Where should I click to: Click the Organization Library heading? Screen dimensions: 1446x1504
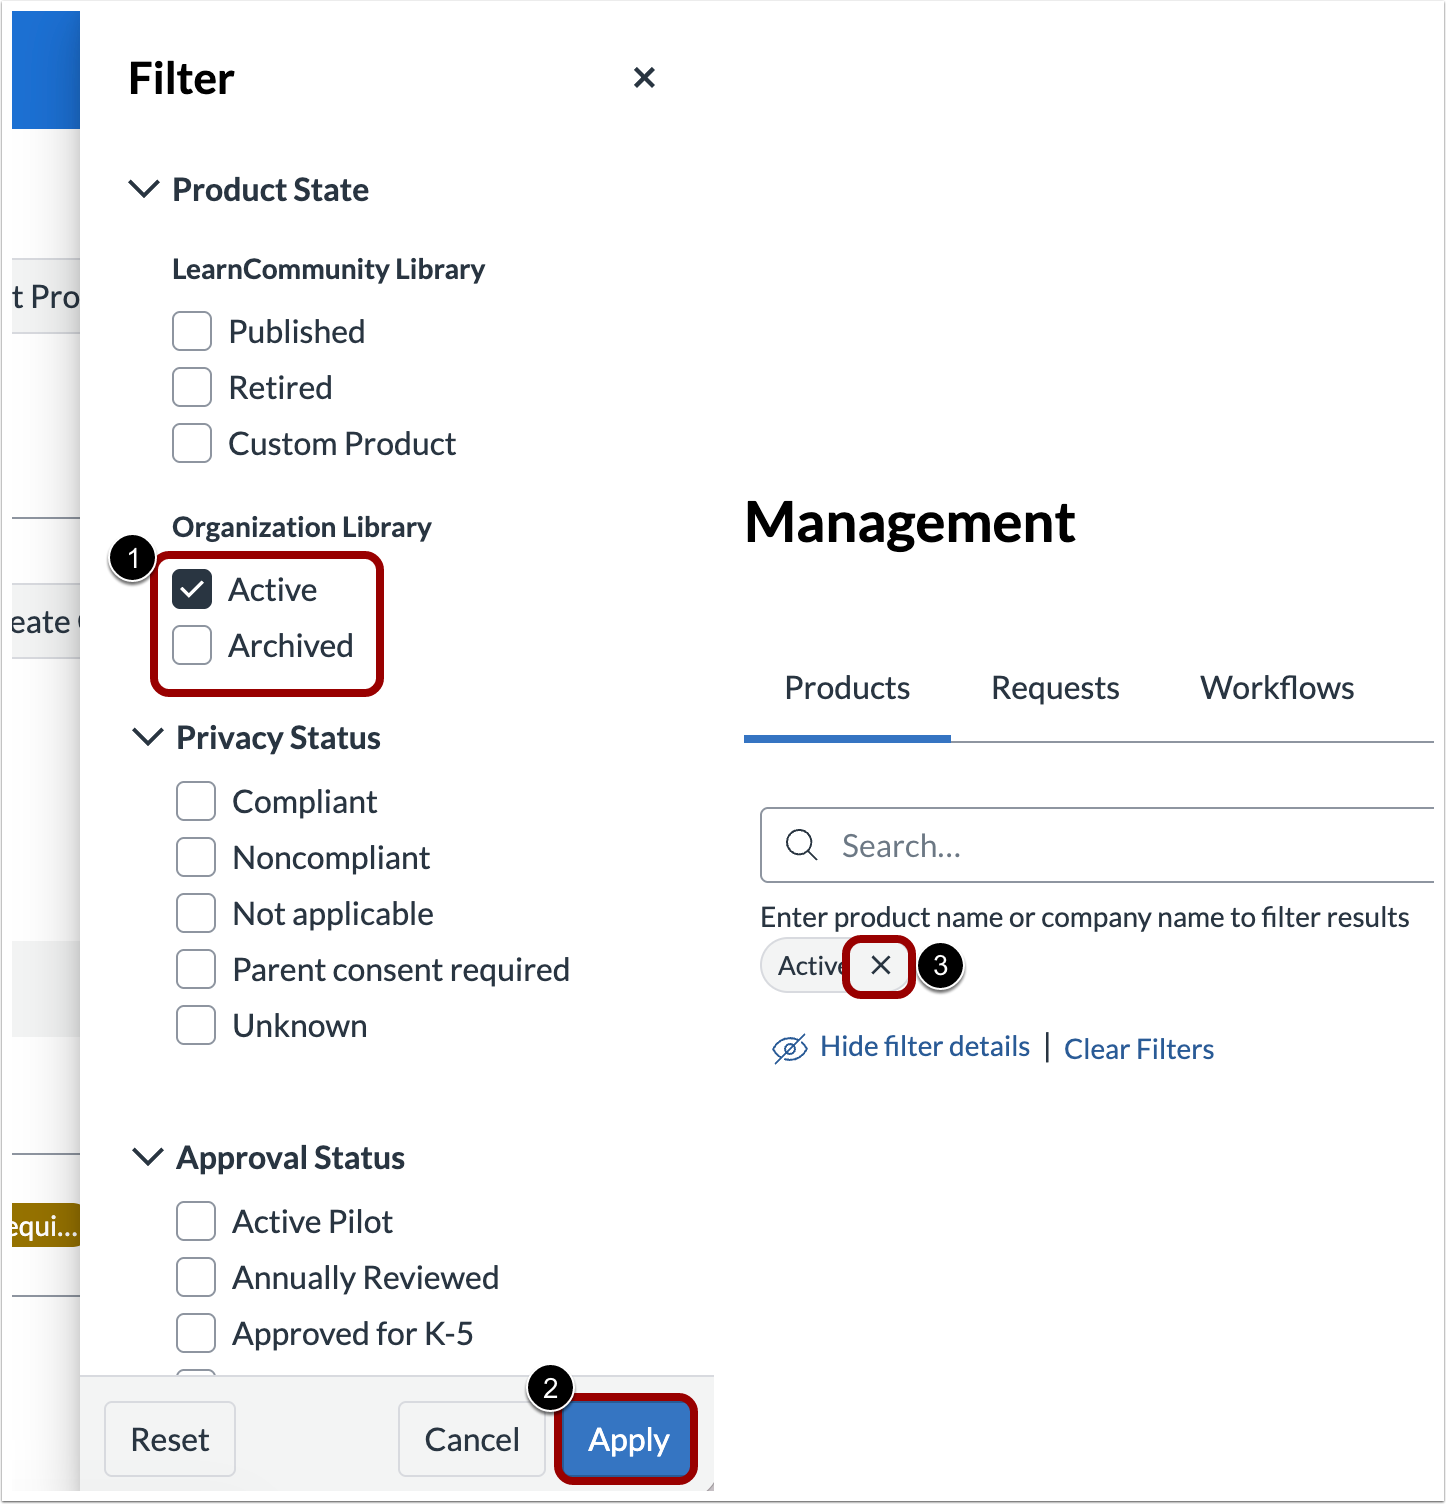pyautogui.click(x=302, y=527)
